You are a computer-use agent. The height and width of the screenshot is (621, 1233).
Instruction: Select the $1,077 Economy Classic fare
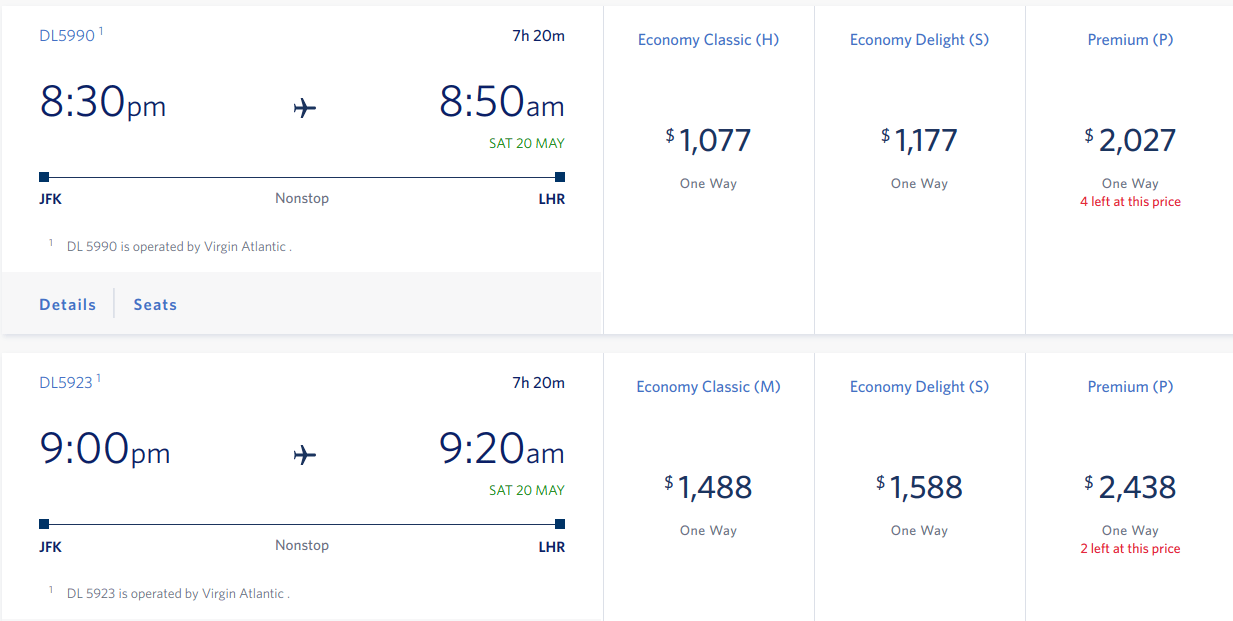pos(709,140)
